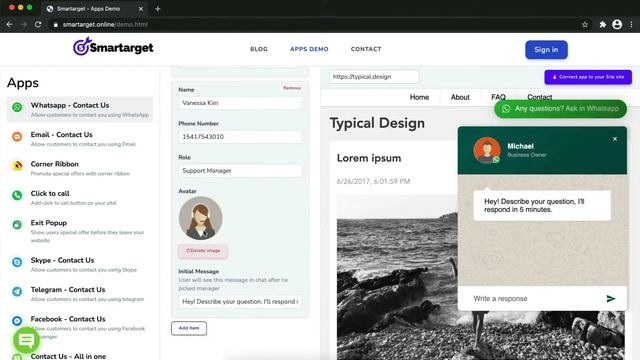This screenshot has height=360, width=640.
Task: Close the Michael WhatsApp chat window
Action: 615,139
